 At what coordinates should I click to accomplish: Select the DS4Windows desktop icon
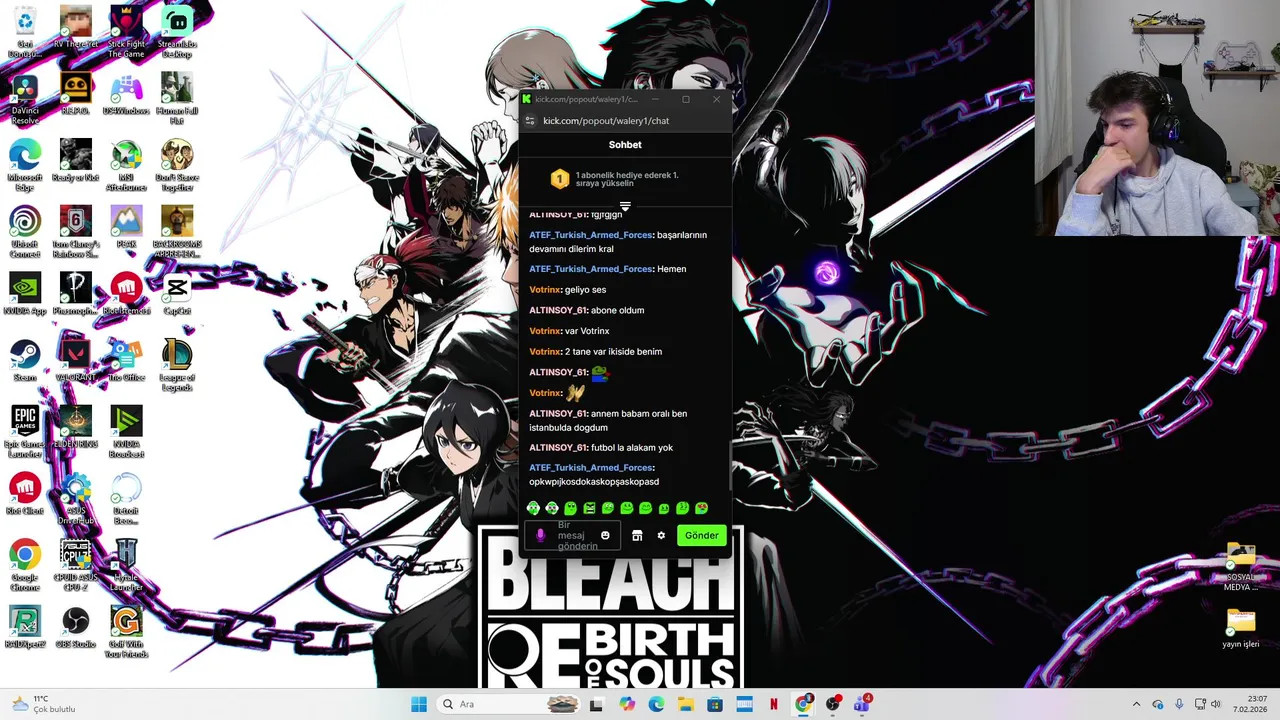point(126,94)
